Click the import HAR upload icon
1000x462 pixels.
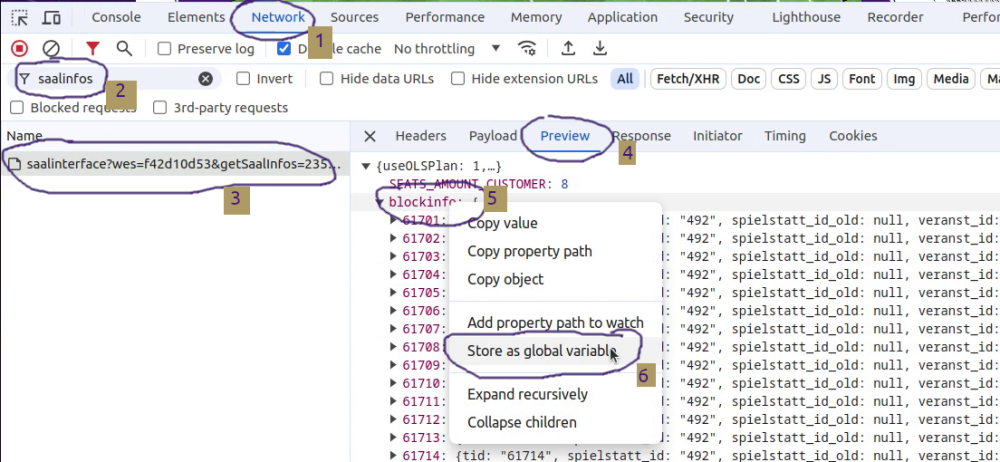(568, 48)
